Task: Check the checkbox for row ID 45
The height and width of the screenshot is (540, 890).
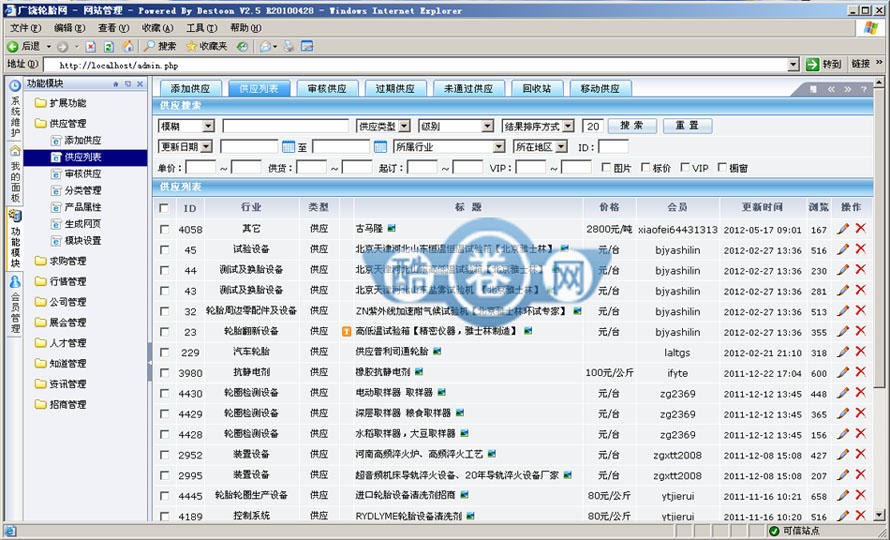Action: (164, 250)
